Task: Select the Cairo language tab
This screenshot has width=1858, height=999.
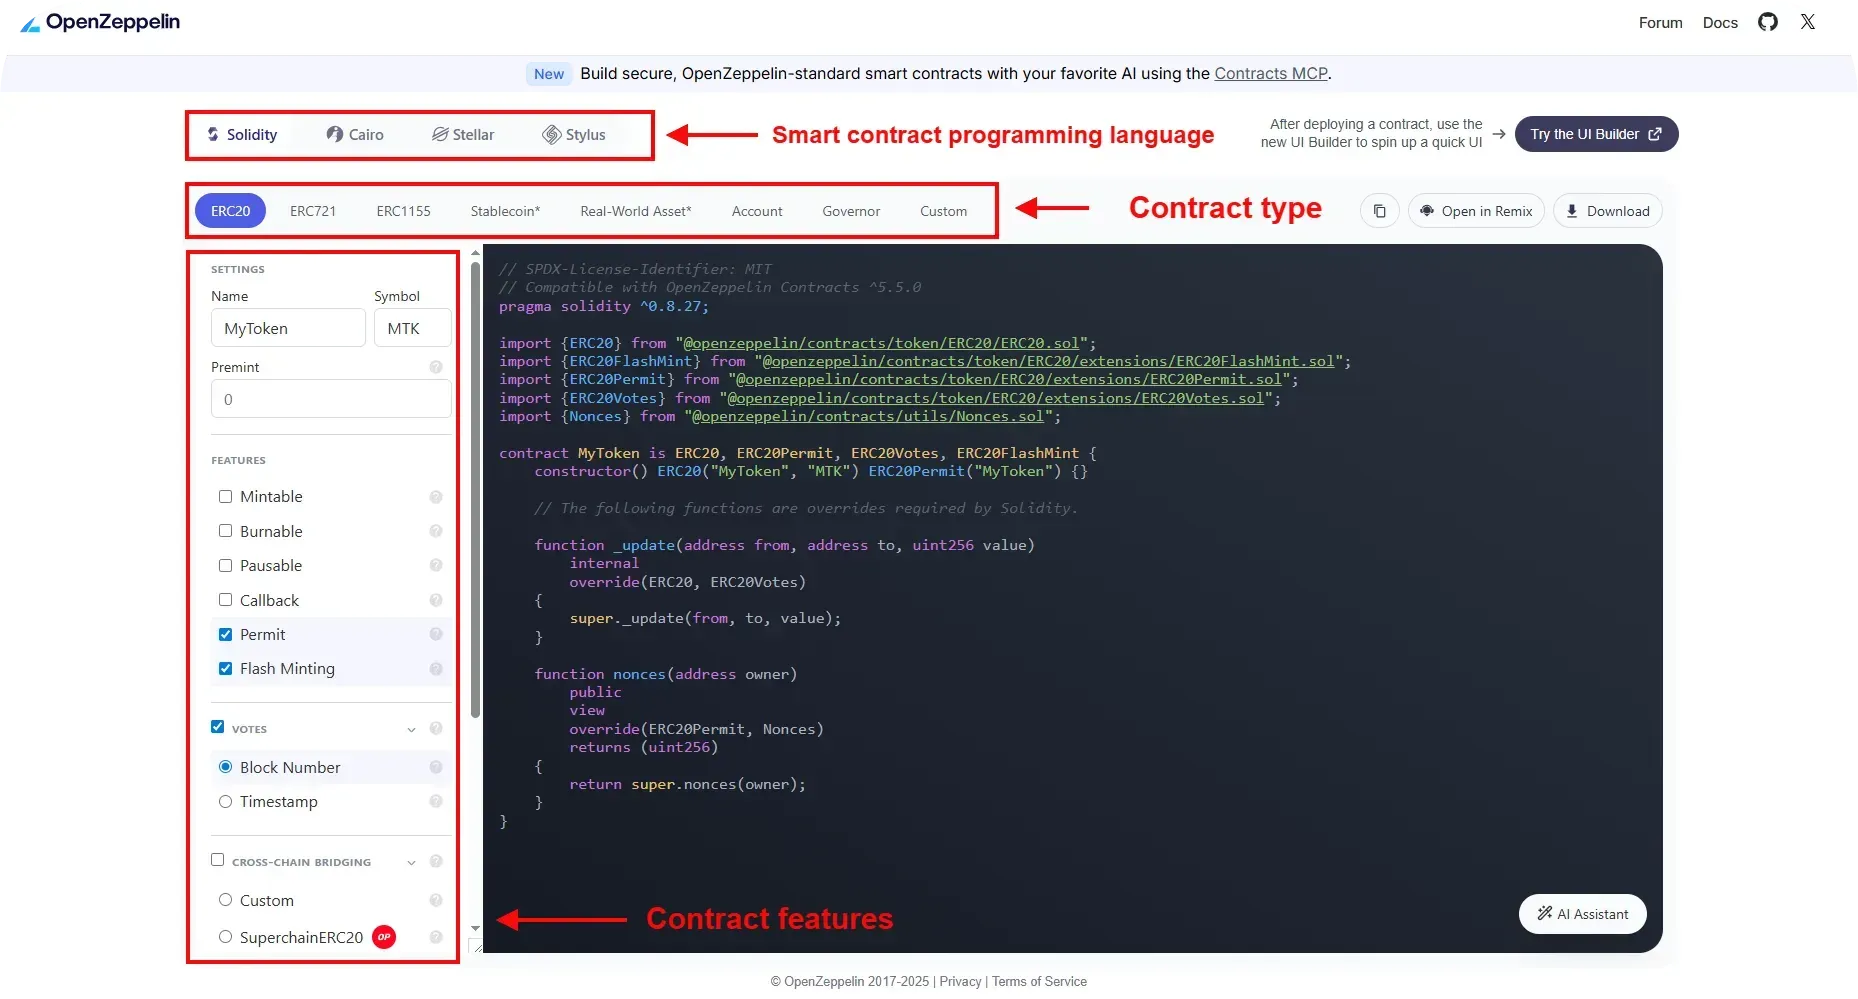Action: 355,135
